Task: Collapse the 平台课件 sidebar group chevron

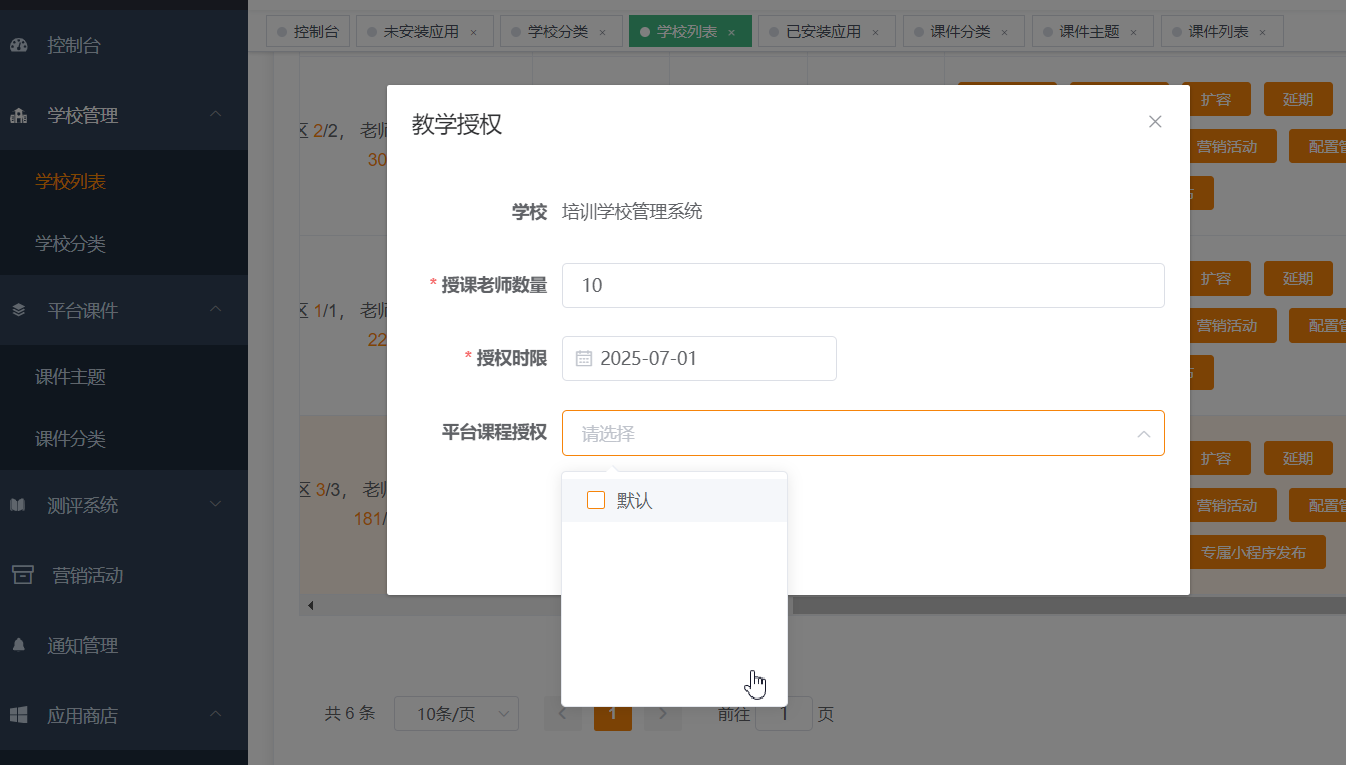Action: 215,310
